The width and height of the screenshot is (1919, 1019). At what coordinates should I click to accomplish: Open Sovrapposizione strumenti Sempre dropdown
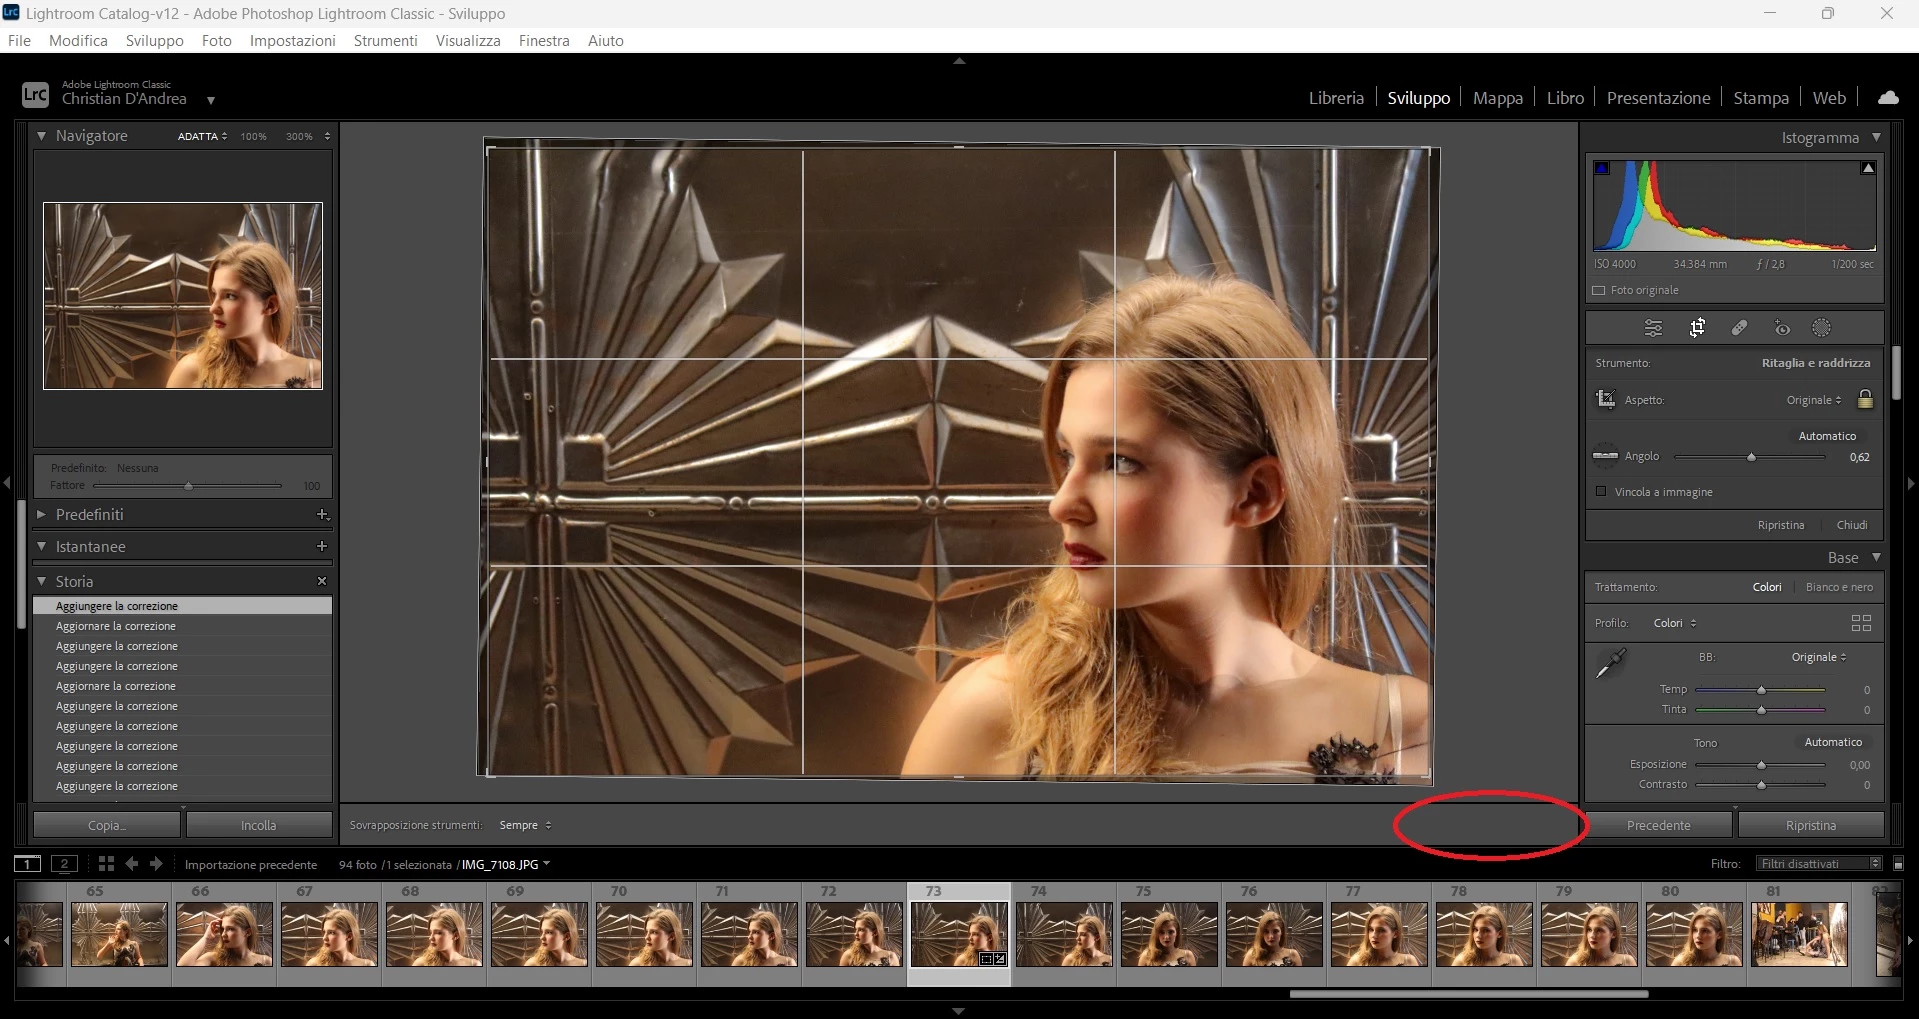[x=525, y=825]
